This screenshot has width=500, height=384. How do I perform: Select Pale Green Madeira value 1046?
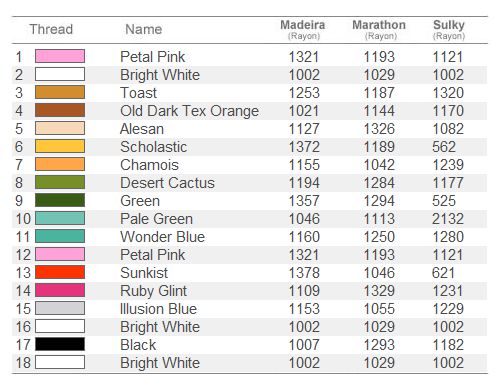click(x=304, y=219)
